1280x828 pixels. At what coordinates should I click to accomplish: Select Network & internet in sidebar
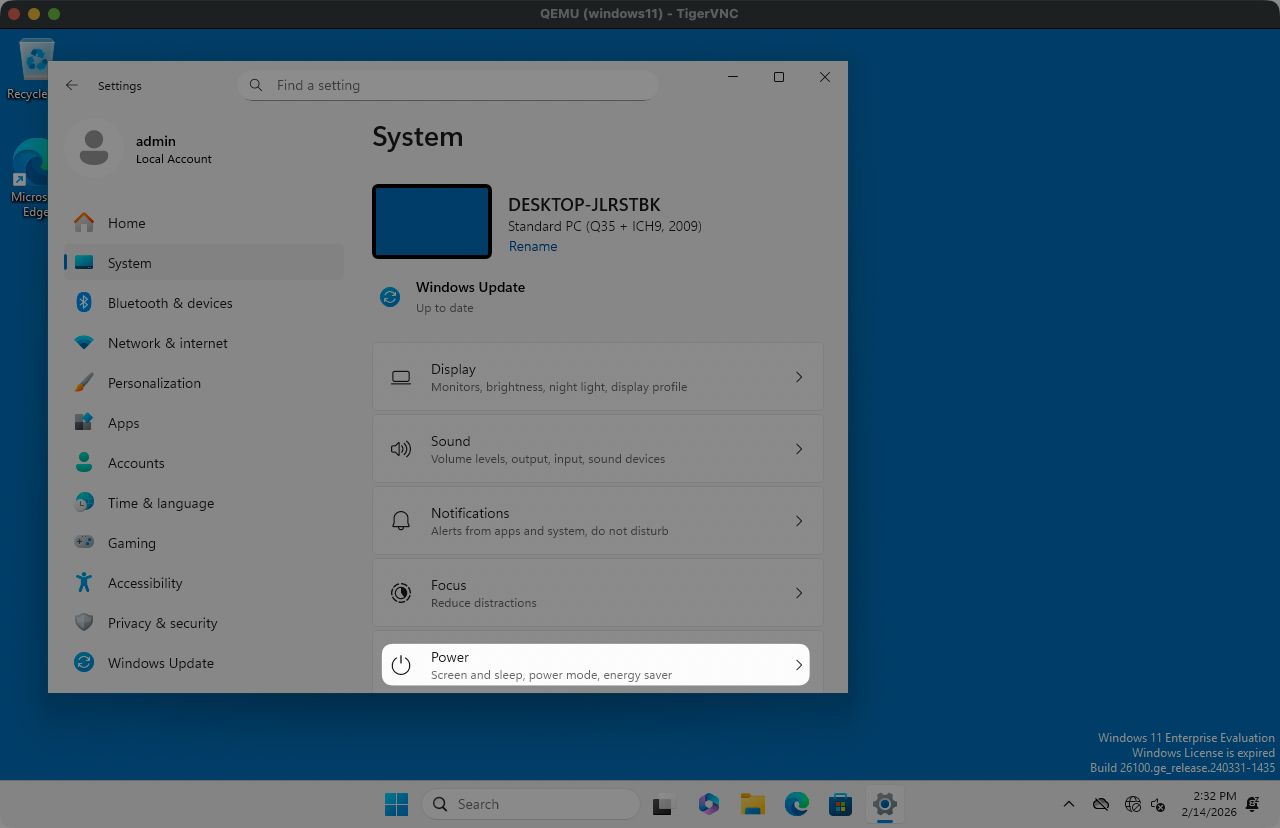pos(167,343)
